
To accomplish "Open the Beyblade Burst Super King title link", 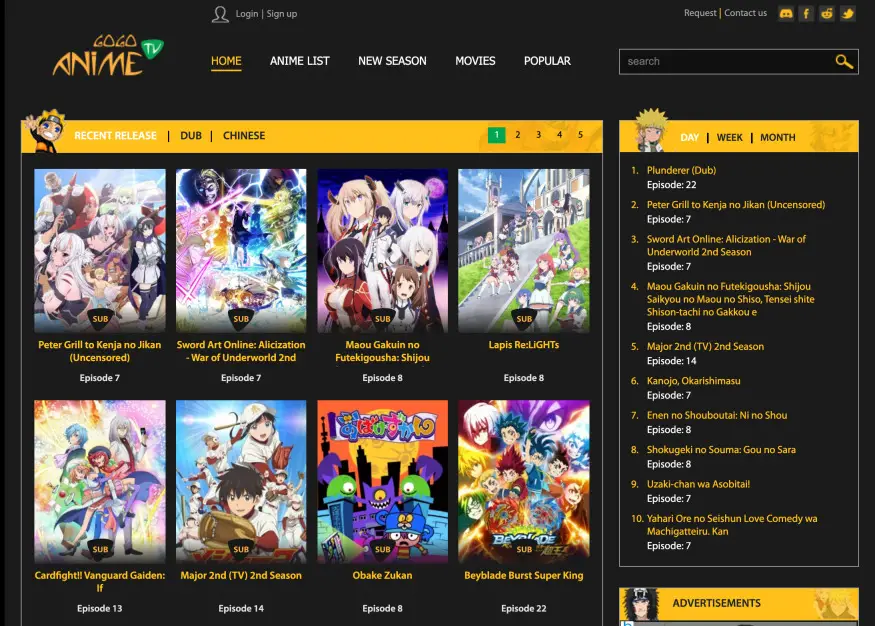I will point(523,575).
